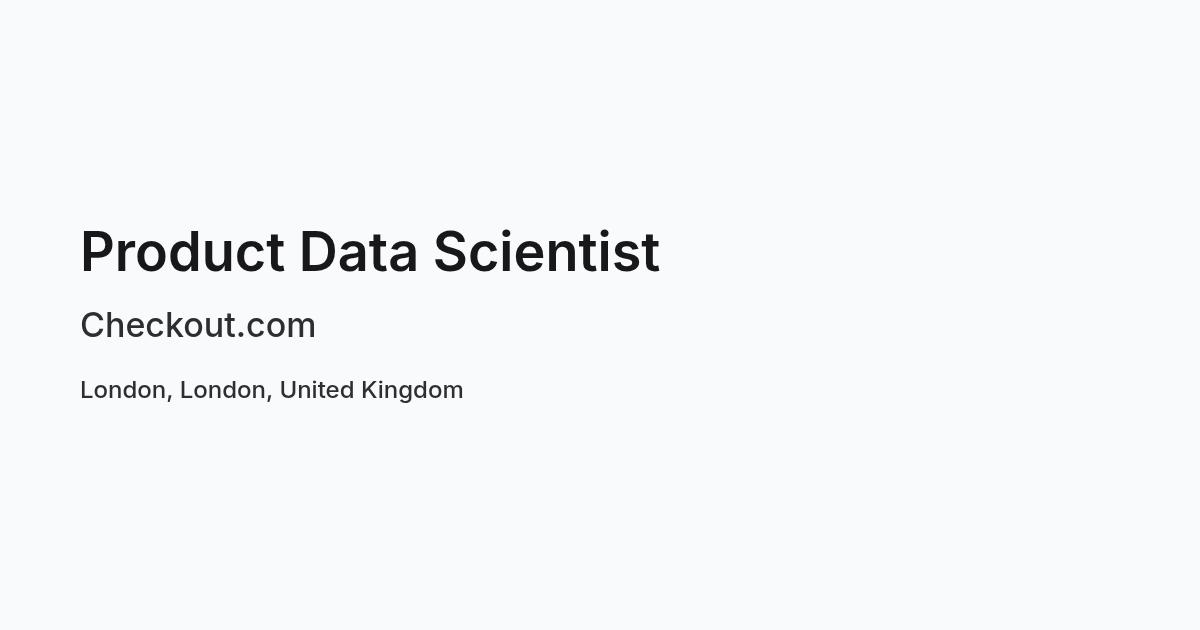The width and height of the screenshot is (1200, 630).
Task: Click the .com part of Checkout.com
Action: coord(277,328)
